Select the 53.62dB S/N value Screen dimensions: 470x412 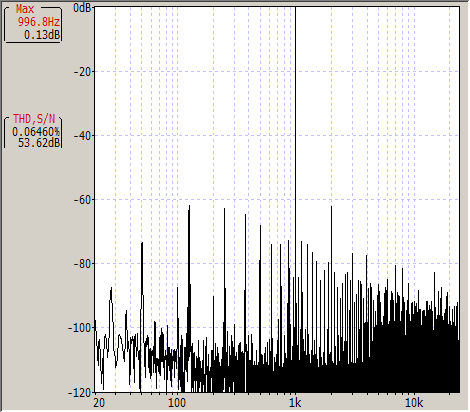(39, 143)
